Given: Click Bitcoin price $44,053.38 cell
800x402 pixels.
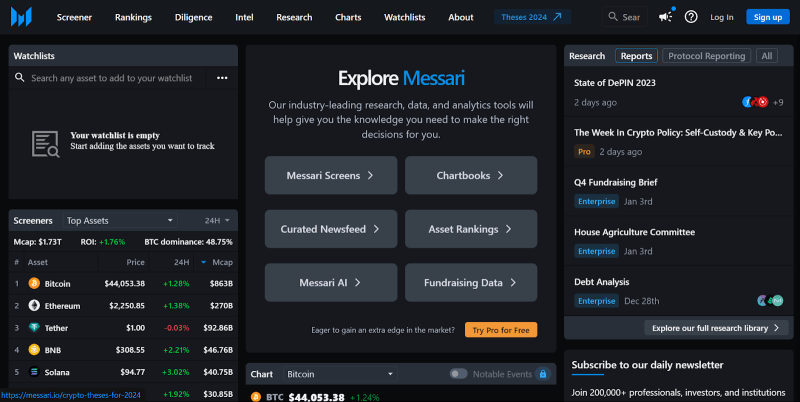Looking at the screenshot, I should click(x=124, y=283).
